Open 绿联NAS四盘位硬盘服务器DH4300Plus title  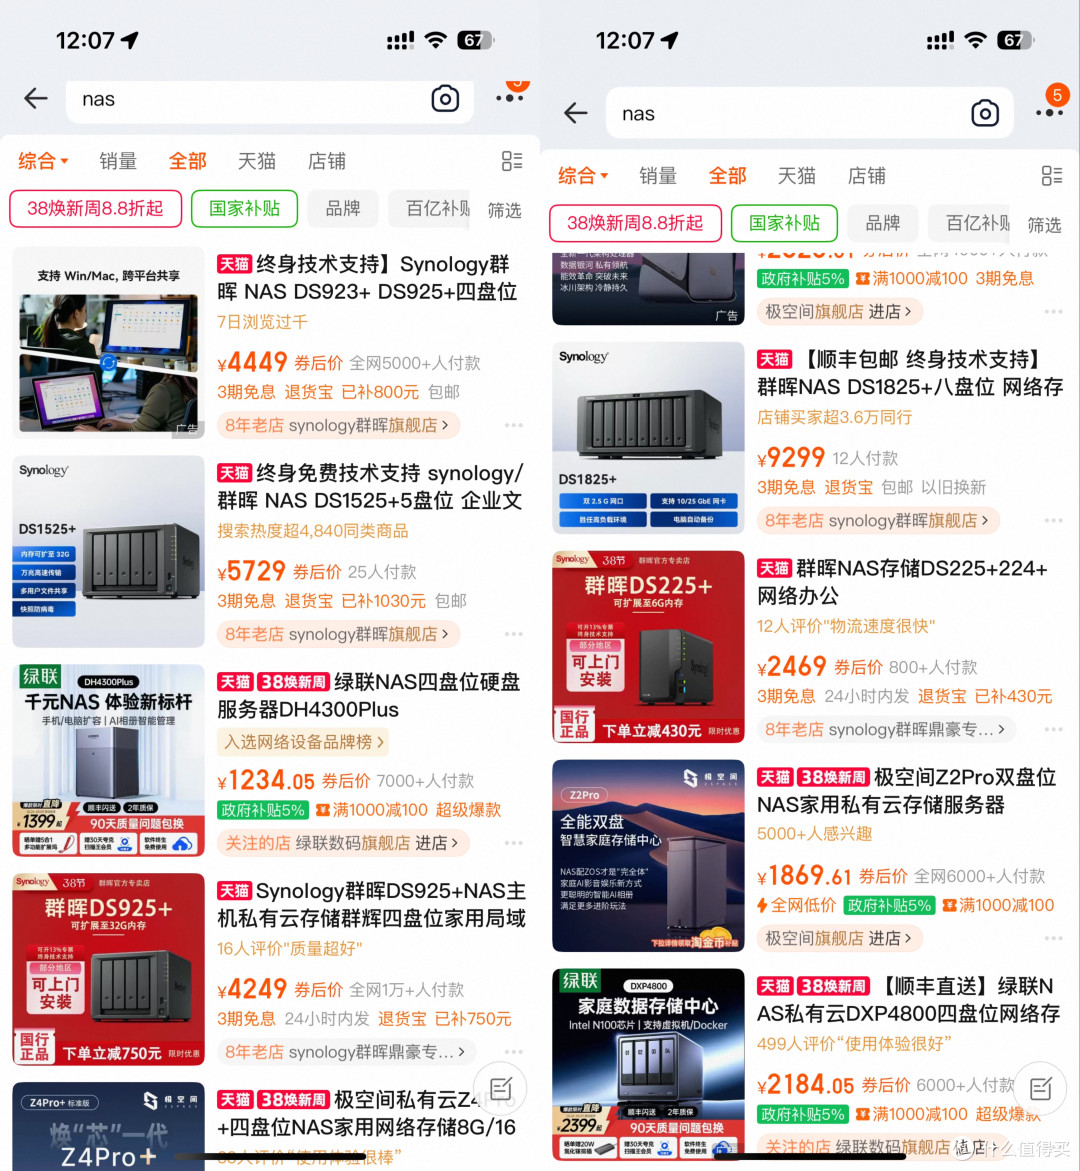[x=371, y=695]
